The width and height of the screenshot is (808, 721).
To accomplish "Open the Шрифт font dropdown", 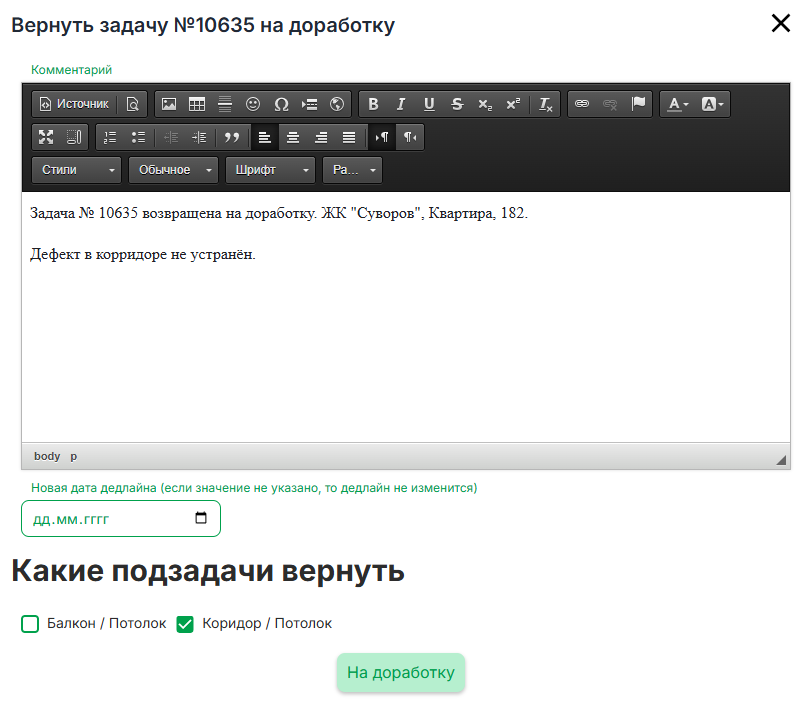I will pyautogui.click(x=270, y=170).
